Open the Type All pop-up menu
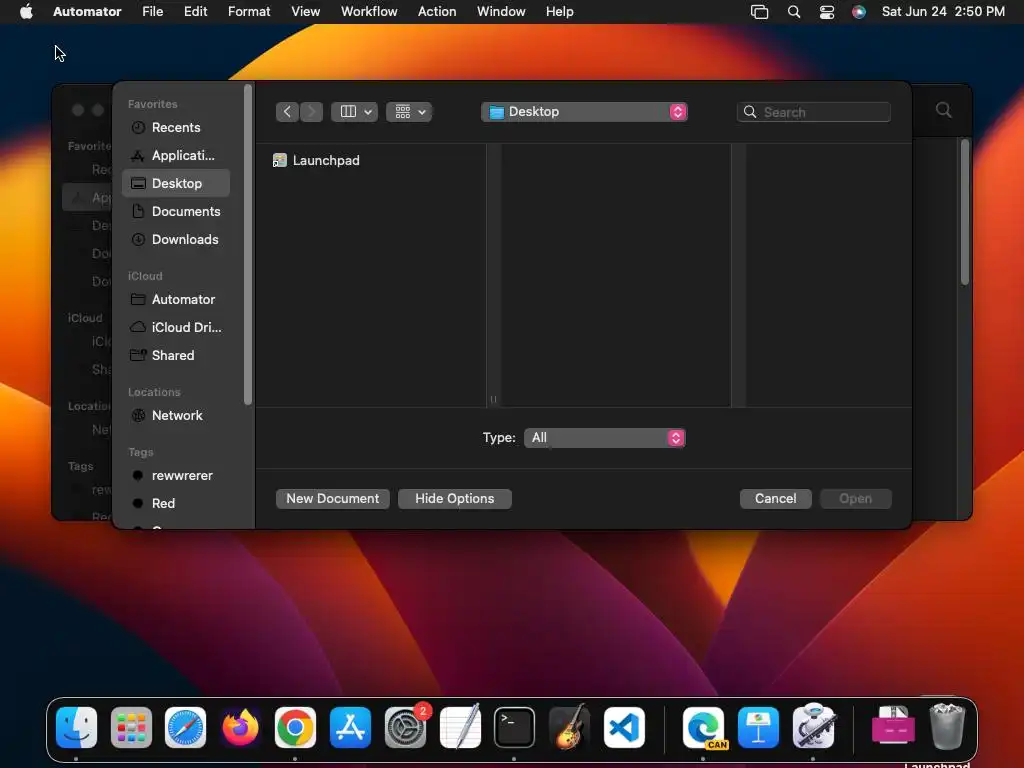The height and width of the screenshot is (768, 1024). [605, 438]
